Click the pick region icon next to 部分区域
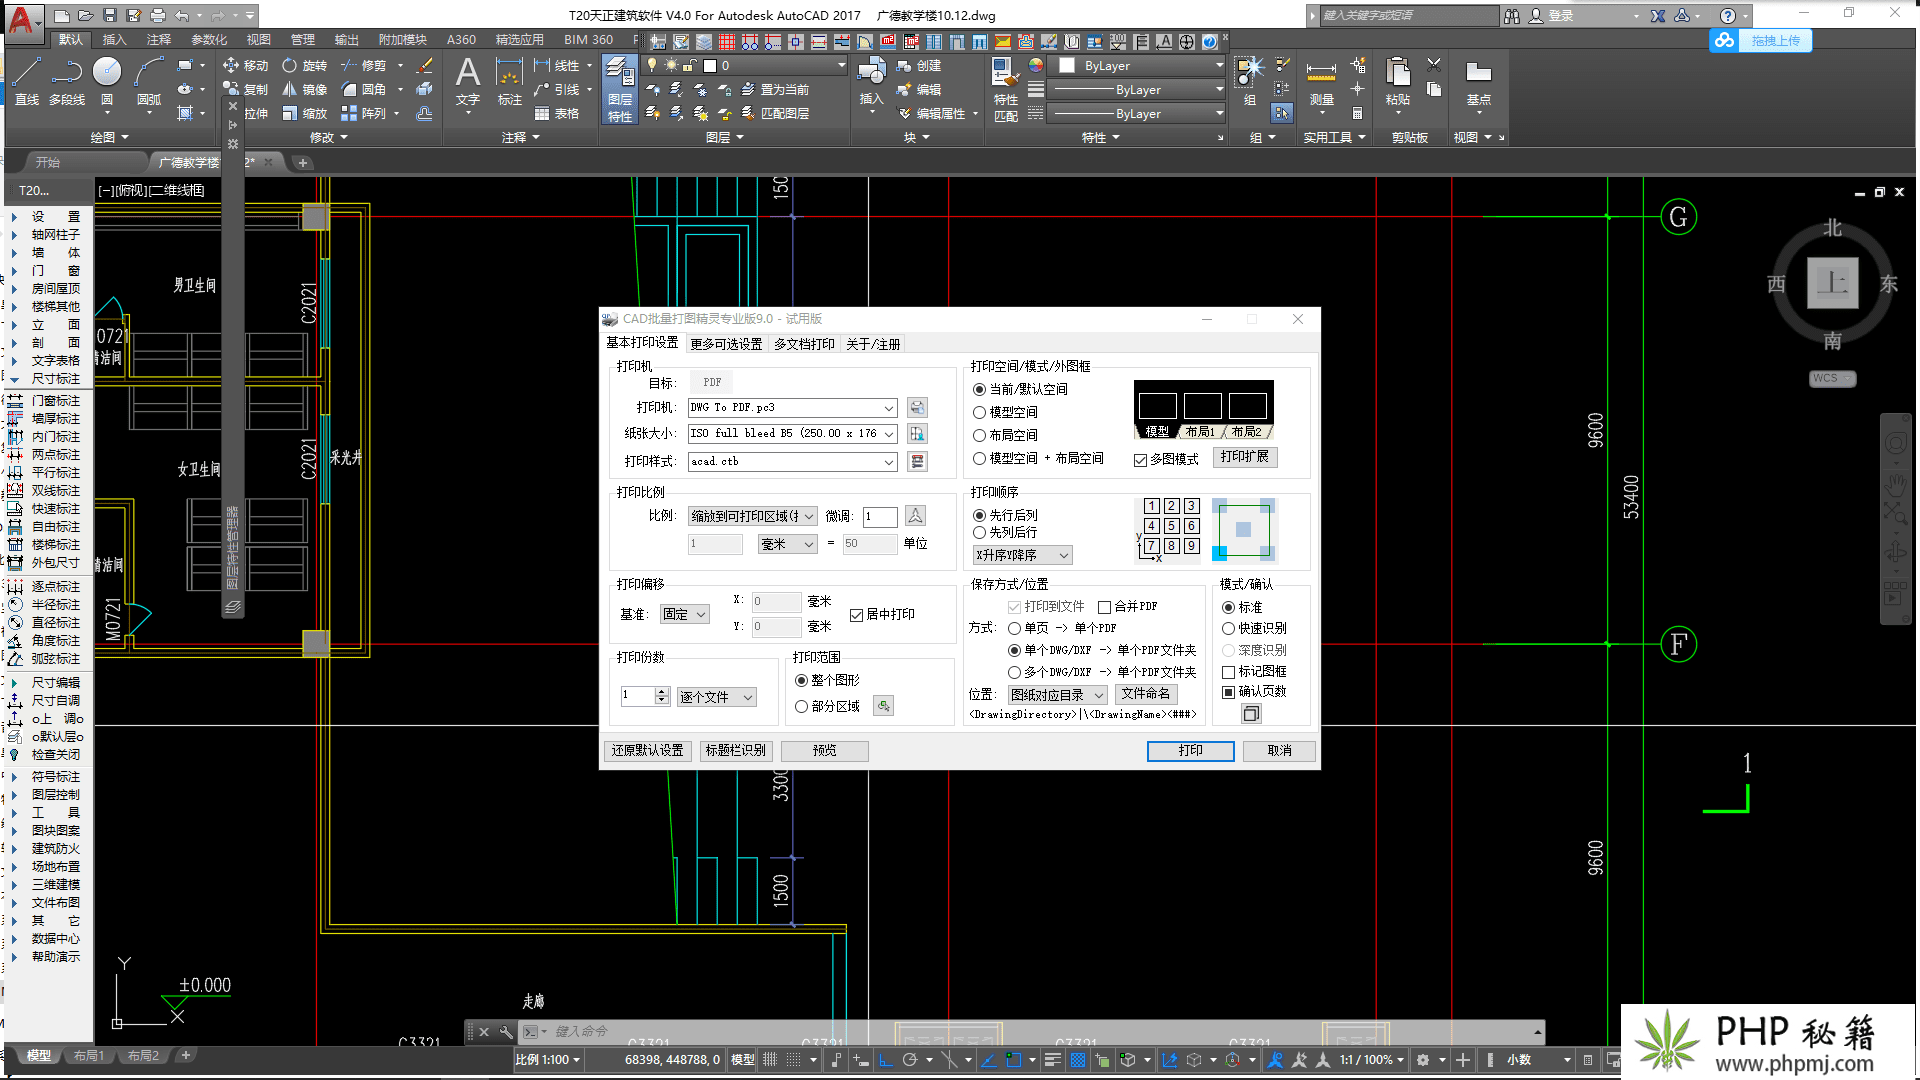Viewport: 1920px width, 1080px height. (884, 706)
